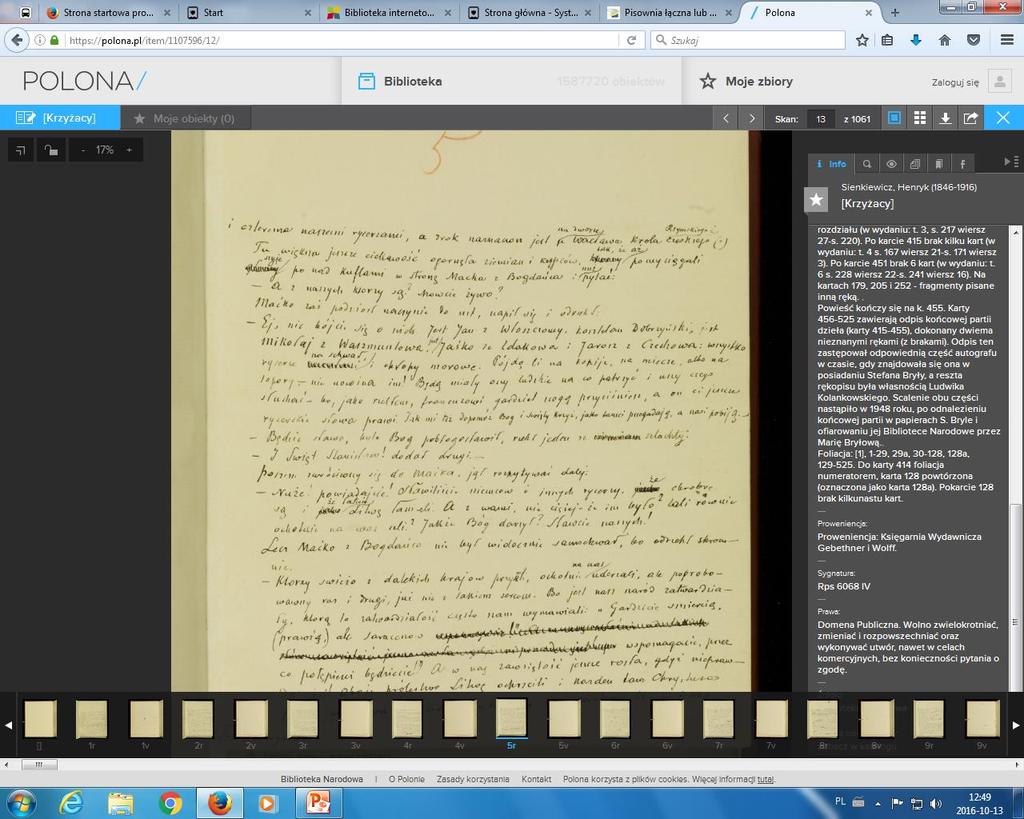Screen dimensions: 1024x819
Task: Select thumbnail for page 2r
Action: point(198,719)
